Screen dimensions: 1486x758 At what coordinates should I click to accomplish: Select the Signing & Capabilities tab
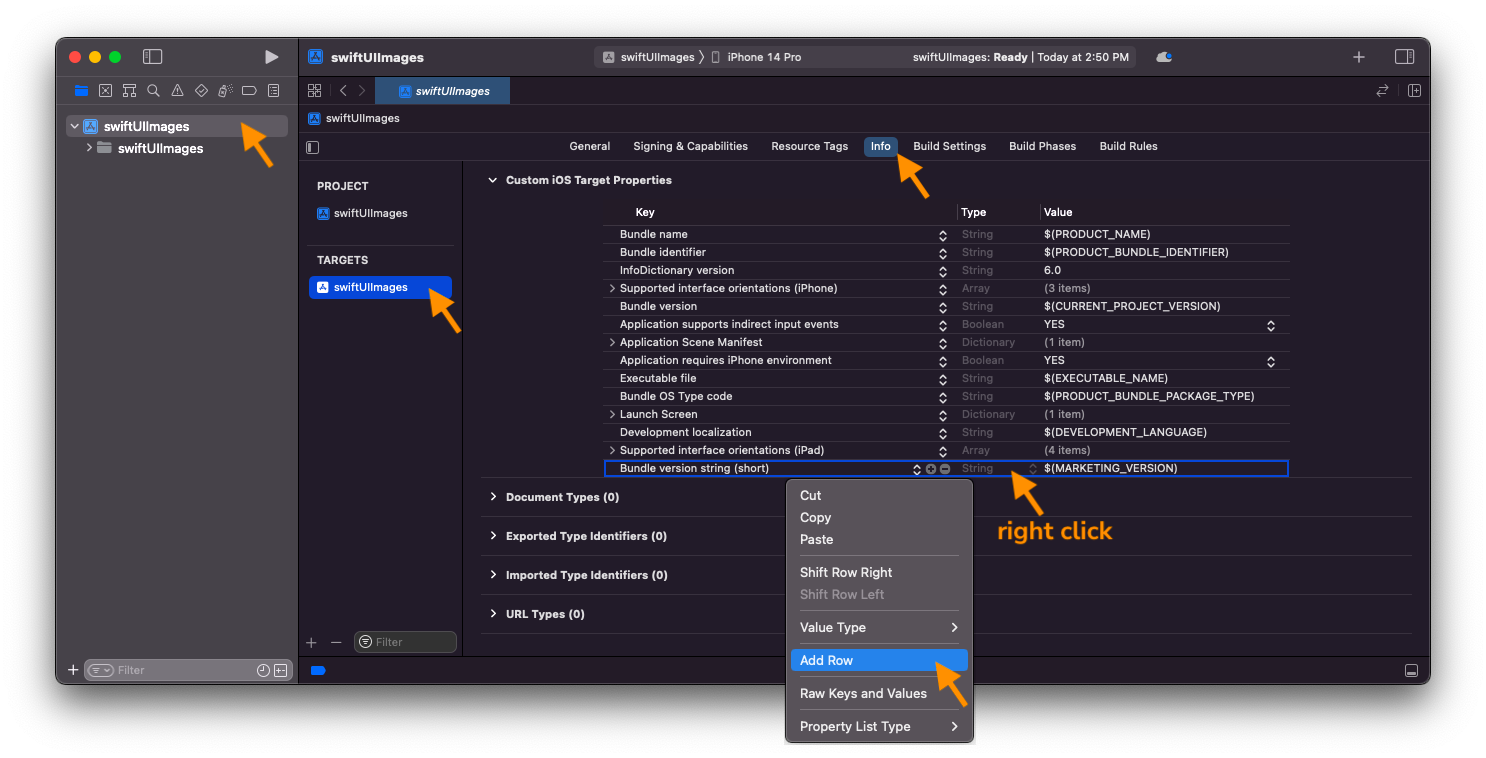[x=690, y=146]
